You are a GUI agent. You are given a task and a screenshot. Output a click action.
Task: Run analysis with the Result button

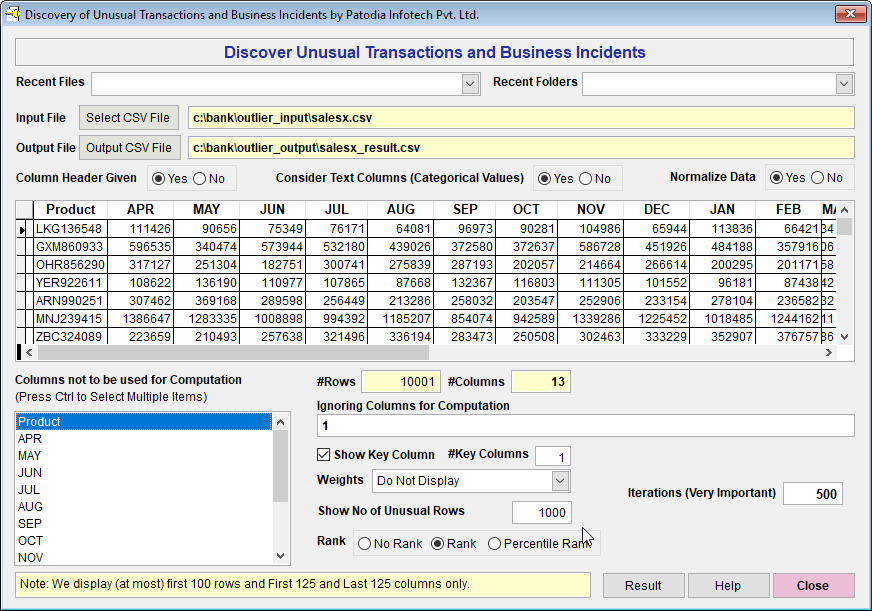643,586
